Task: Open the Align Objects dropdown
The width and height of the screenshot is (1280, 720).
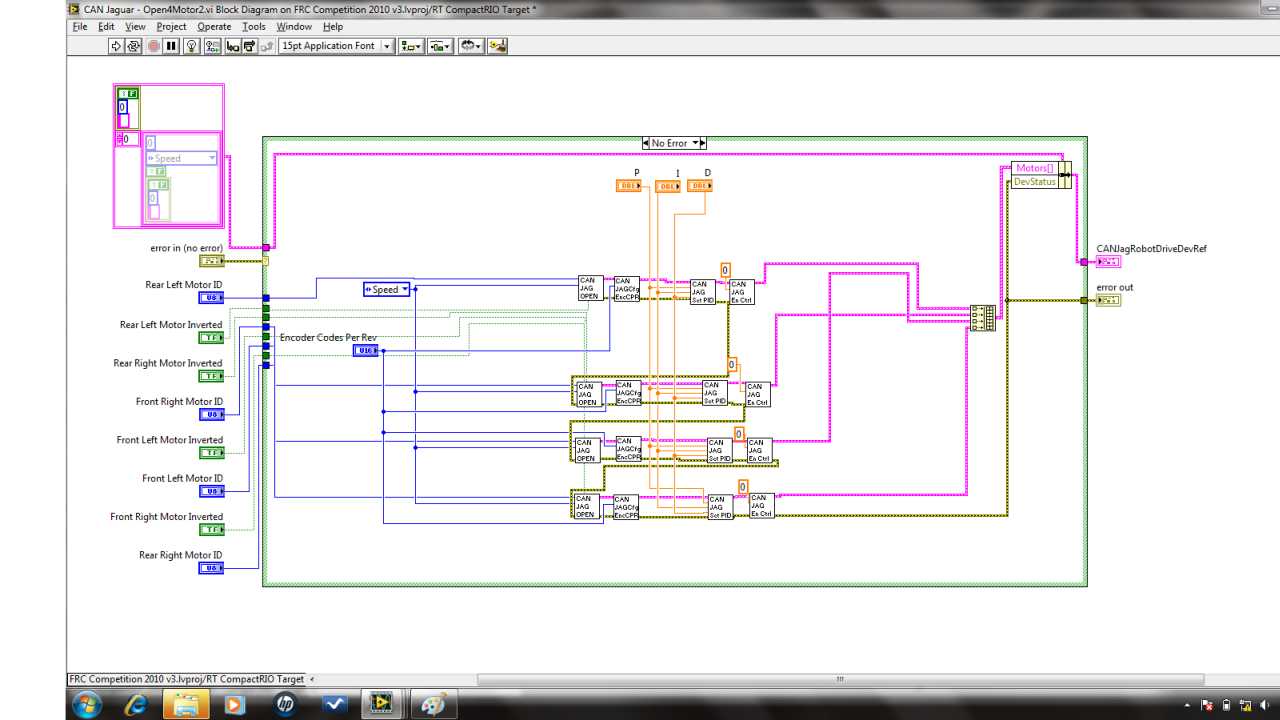Action: [411, 46]
